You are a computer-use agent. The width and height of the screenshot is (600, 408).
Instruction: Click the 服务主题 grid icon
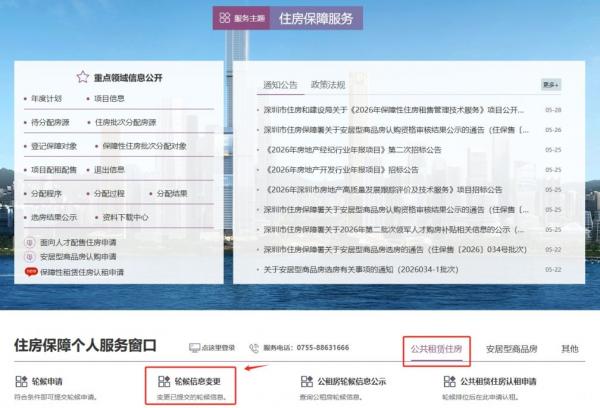[225, 18]
